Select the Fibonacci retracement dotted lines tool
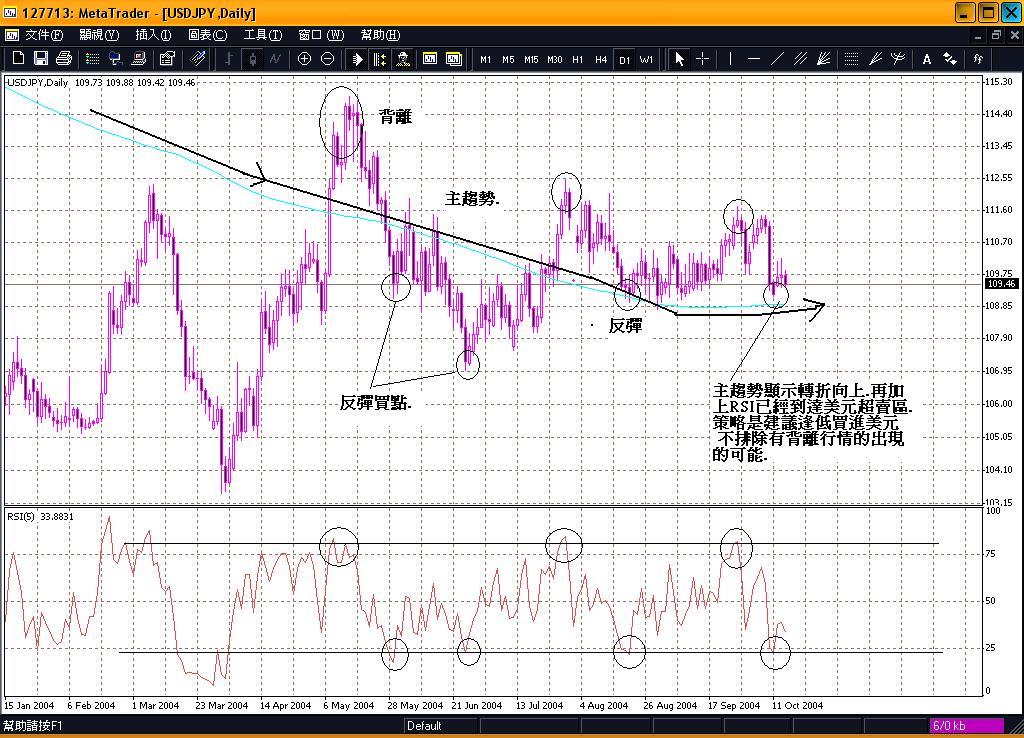The height and width of the screenshot is (738, 1024). click(851, 59)
